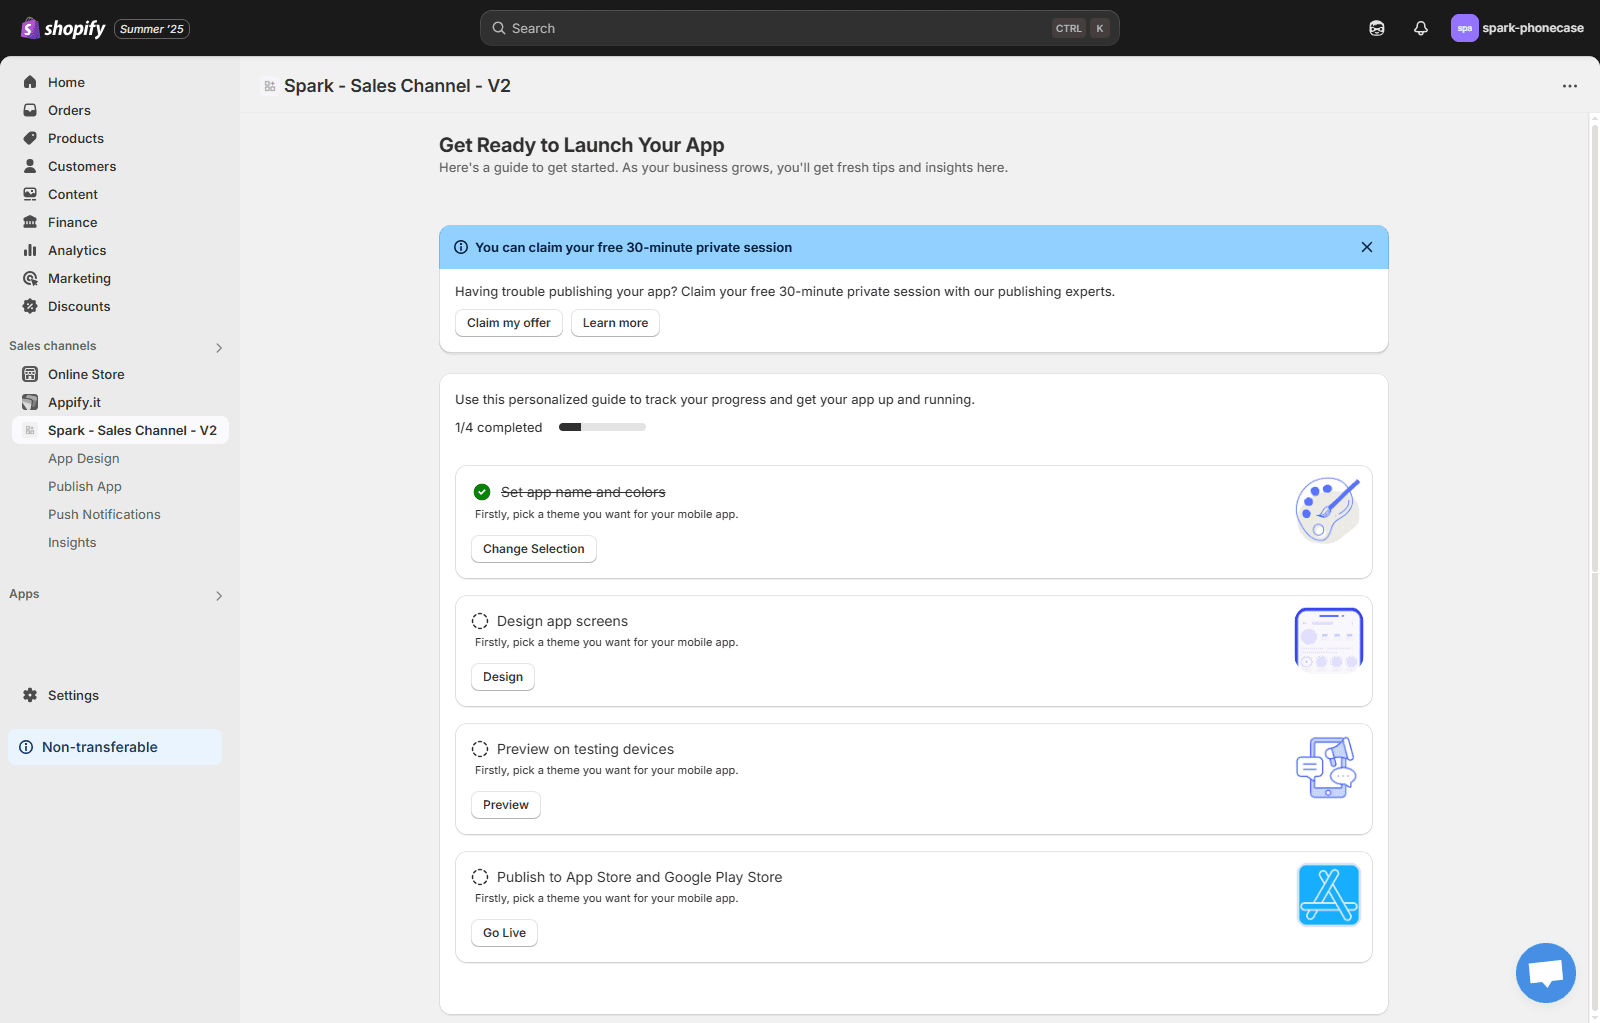Toggle the completed Set app name checkmark
Image resolution: width=1600 pixels, height=1023 pixels.
tap(482, 492)
